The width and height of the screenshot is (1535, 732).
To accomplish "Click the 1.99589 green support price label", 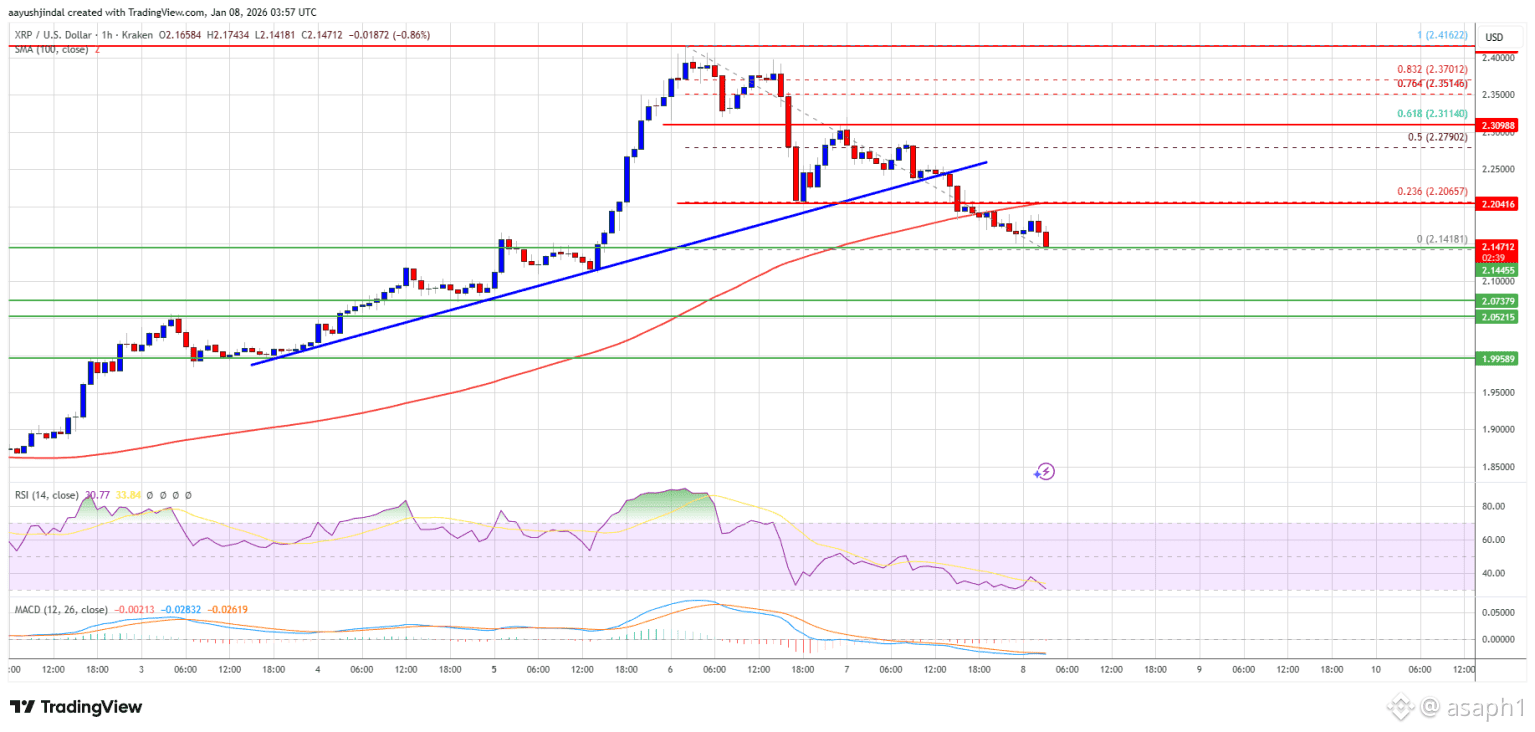I will point(1499,356).
